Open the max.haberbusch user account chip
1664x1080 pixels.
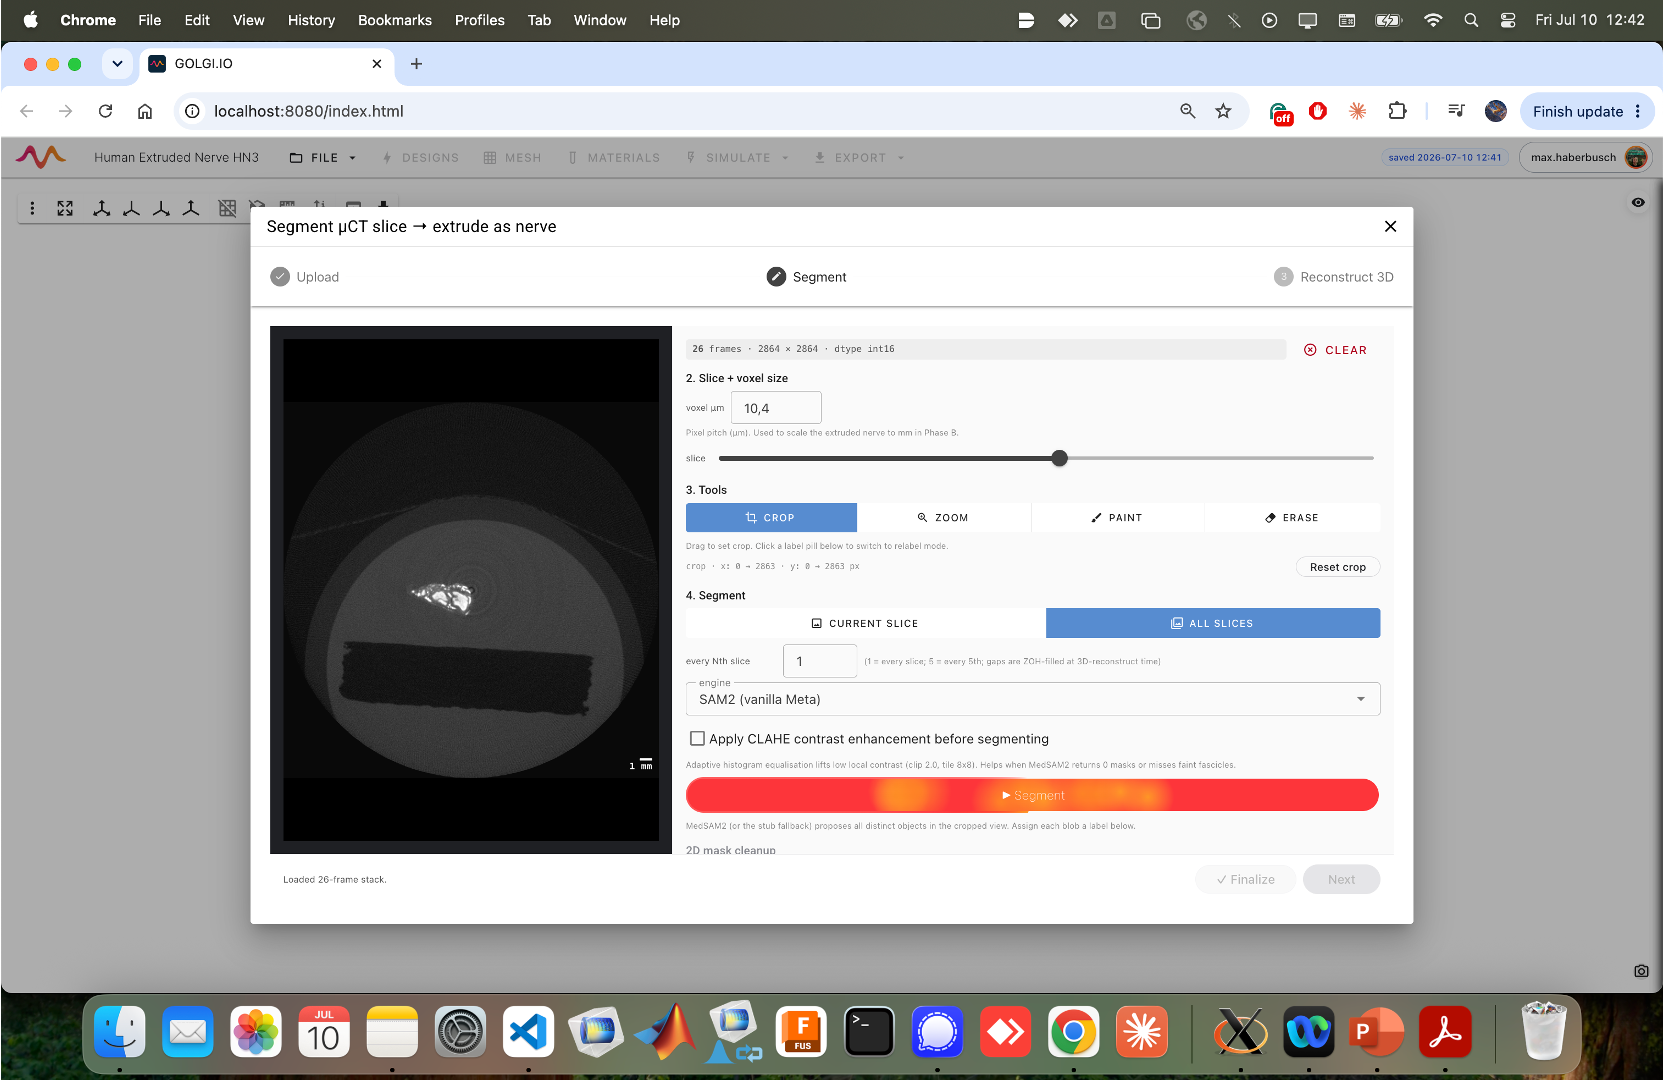[x=1585, y=157]
